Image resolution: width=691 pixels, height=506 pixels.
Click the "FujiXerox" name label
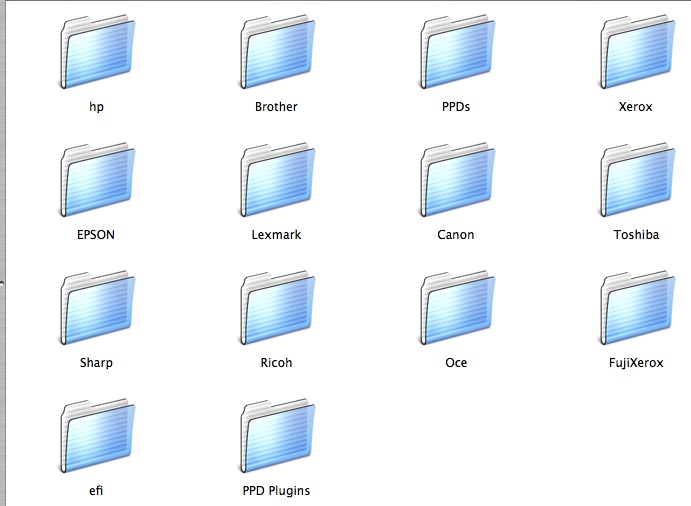tap(636, 363)
